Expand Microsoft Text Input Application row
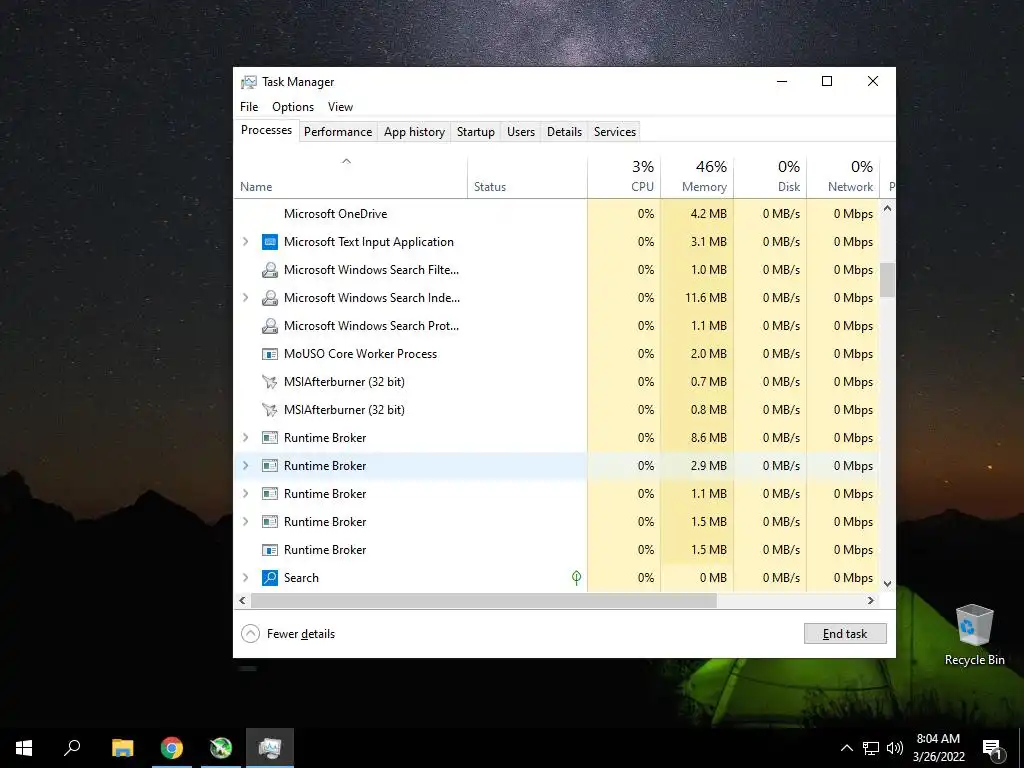This screenshot has width=1024, height=768. [246, 242]
